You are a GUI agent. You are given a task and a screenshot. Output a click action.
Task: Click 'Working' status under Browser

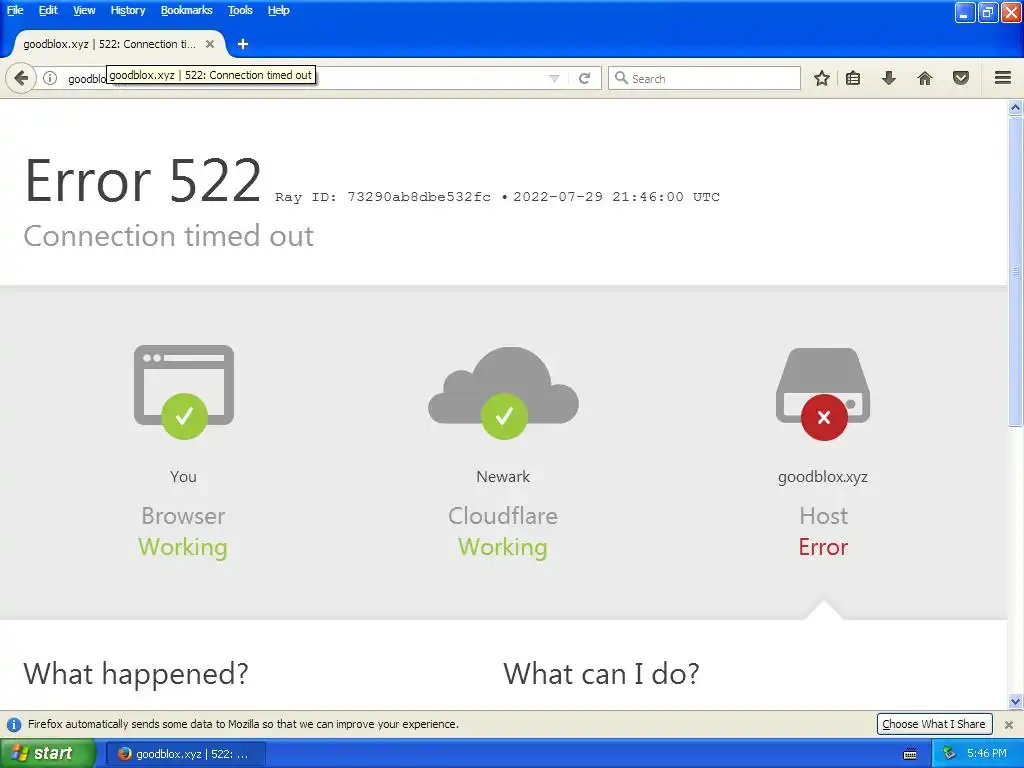183,547
